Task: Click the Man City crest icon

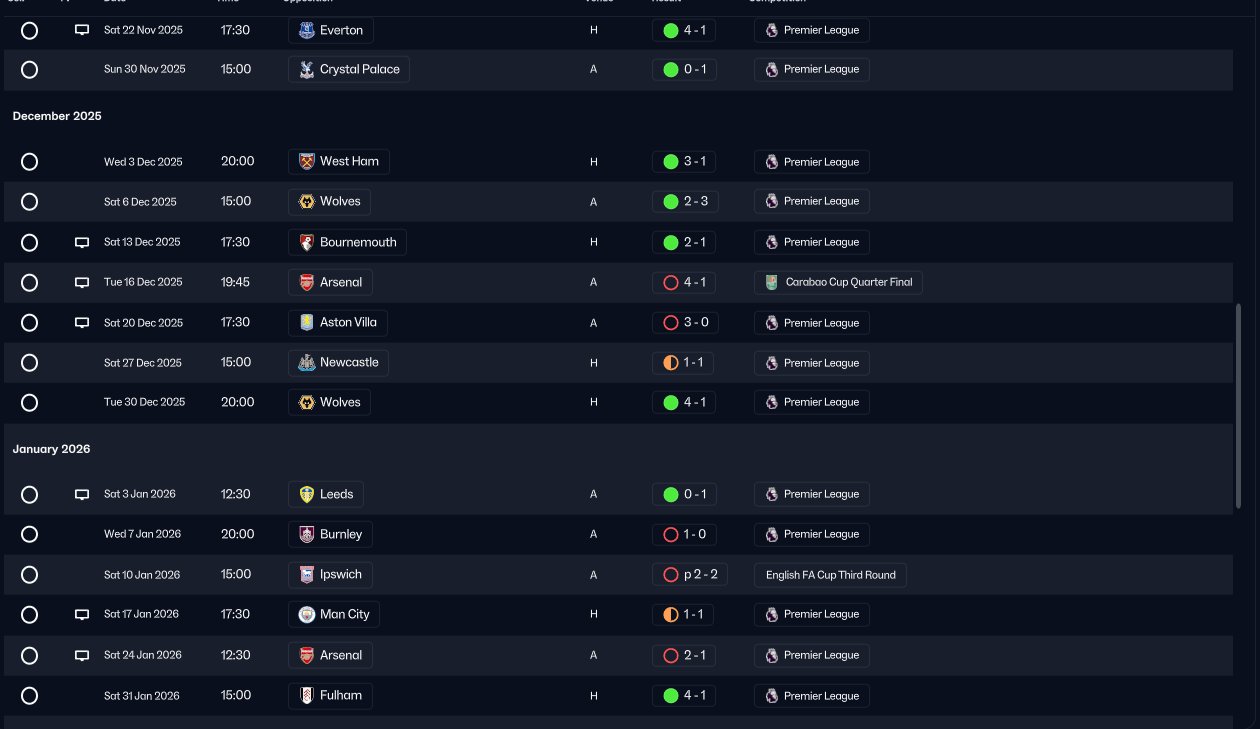Action: coord(306,614)
